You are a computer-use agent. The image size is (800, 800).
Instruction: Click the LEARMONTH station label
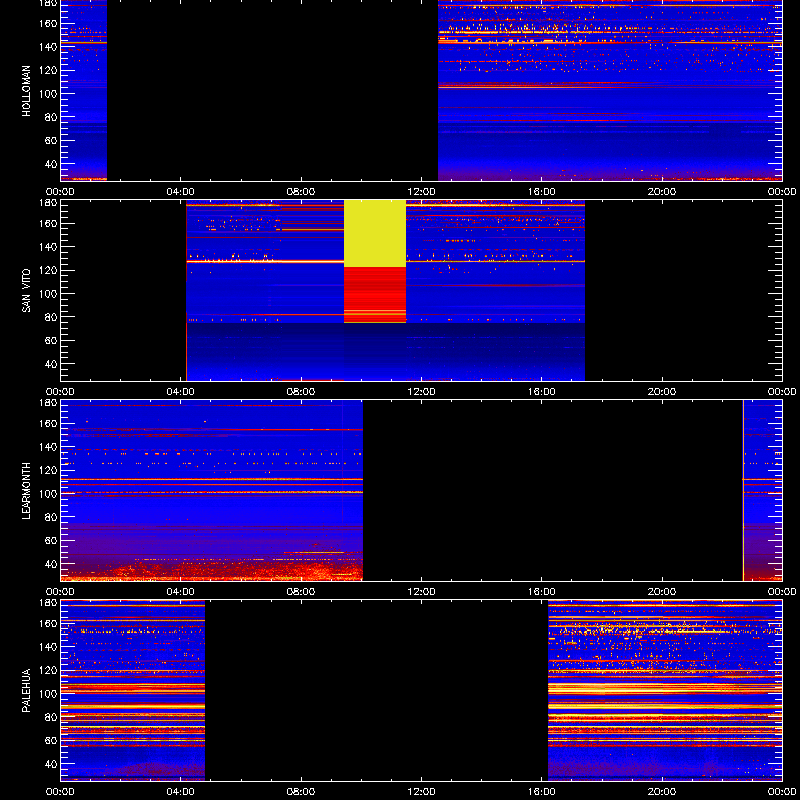27,491
